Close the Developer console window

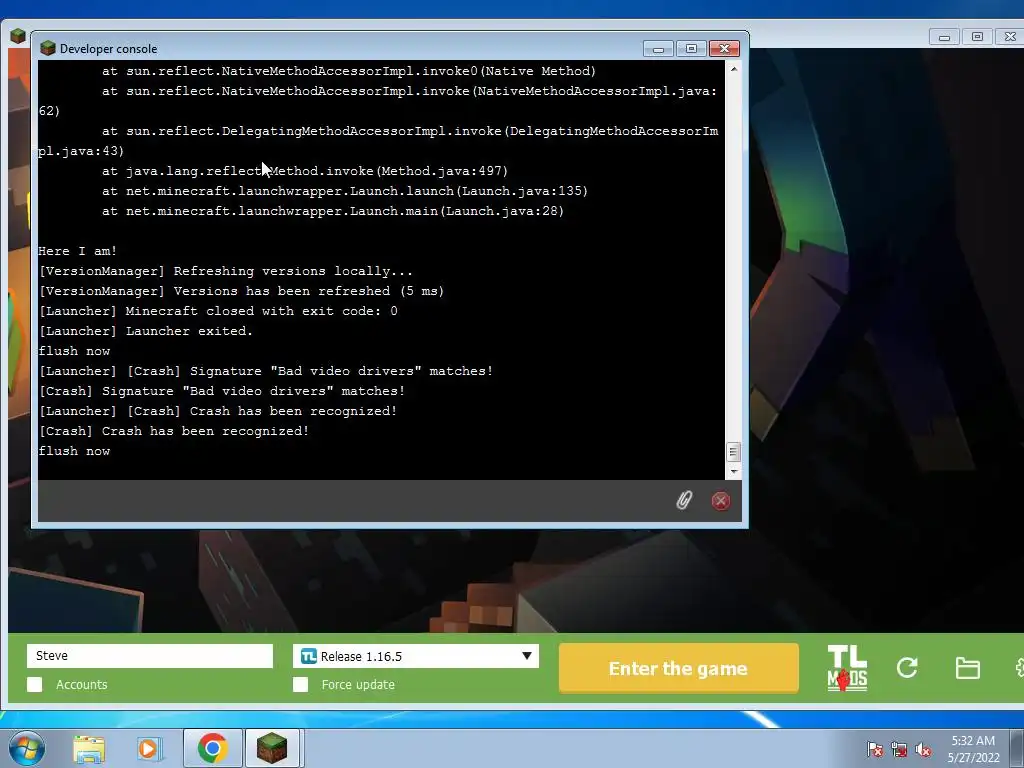tap(724, 49)
